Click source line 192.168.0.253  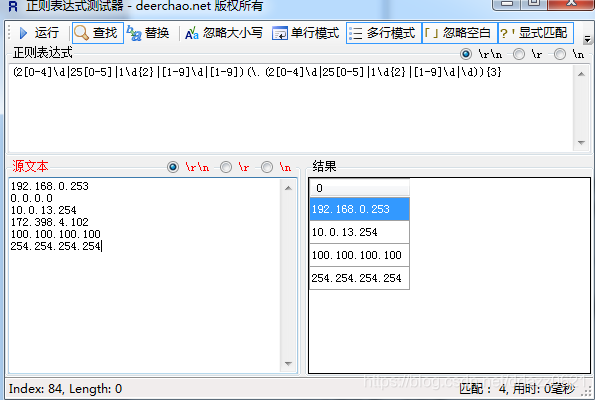point(49,186)
